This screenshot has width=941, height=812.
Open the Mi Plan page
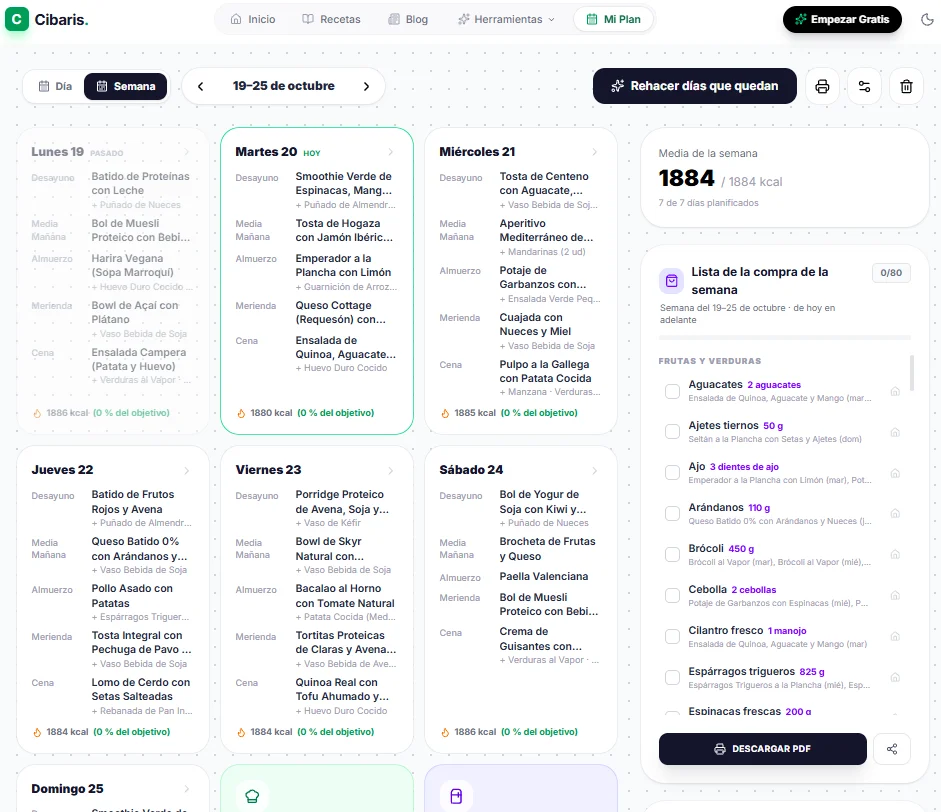click(613, 19)
